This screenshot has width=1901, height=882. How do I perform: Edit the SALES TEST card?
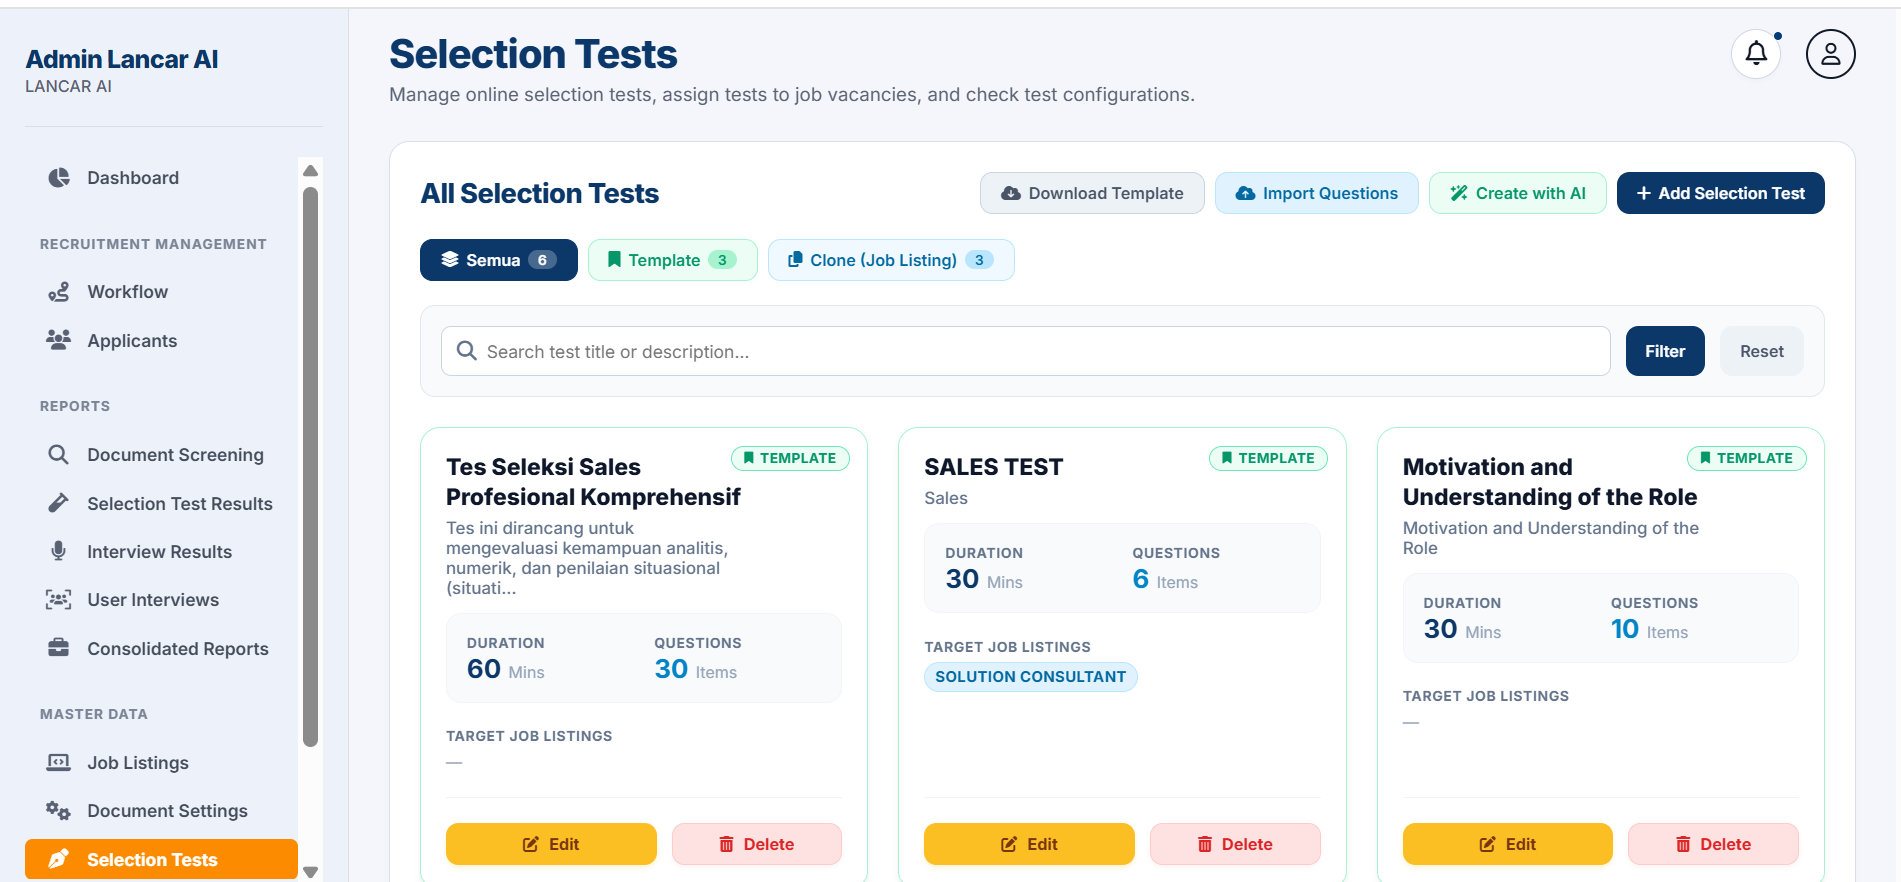click(x=1029, y=844)
